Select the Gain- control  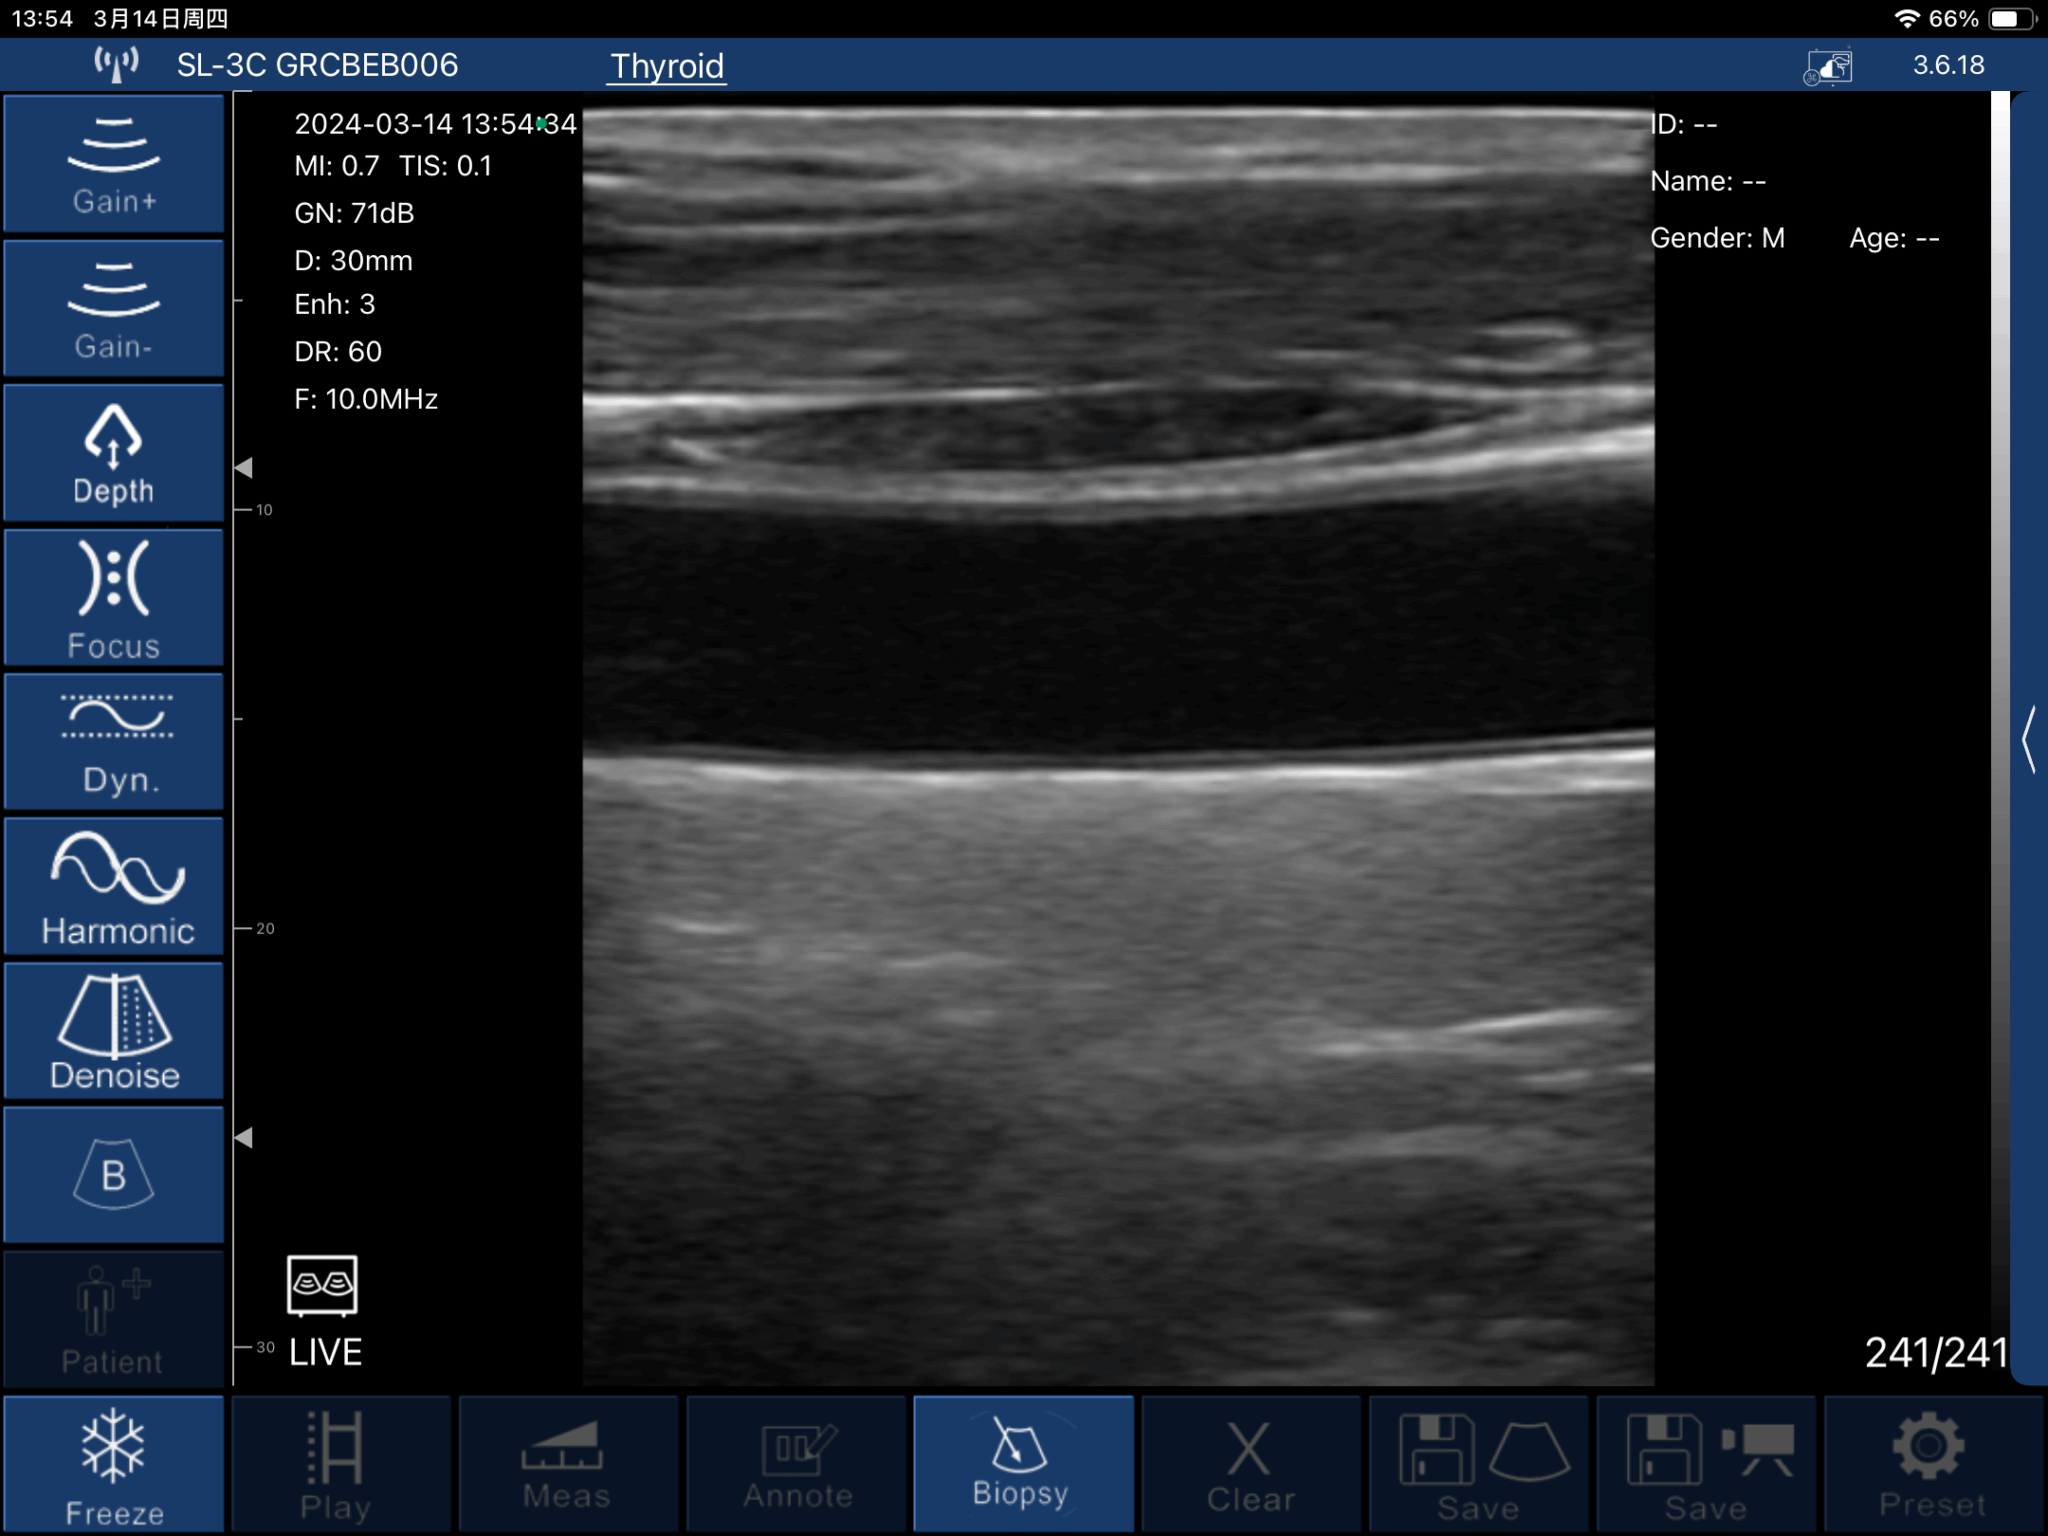point(113,308)
